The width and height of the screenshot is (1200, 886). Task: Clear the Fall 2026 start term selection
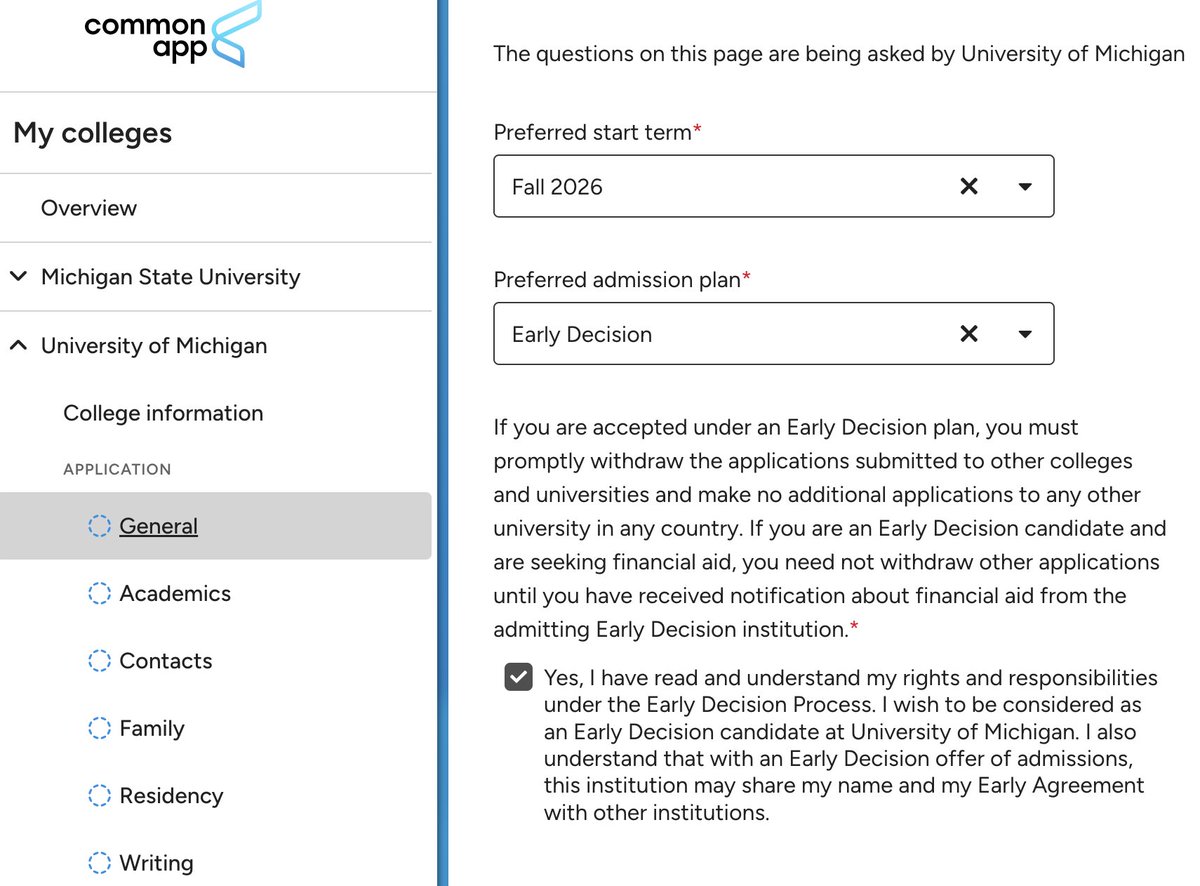click(x=969, y=186)
